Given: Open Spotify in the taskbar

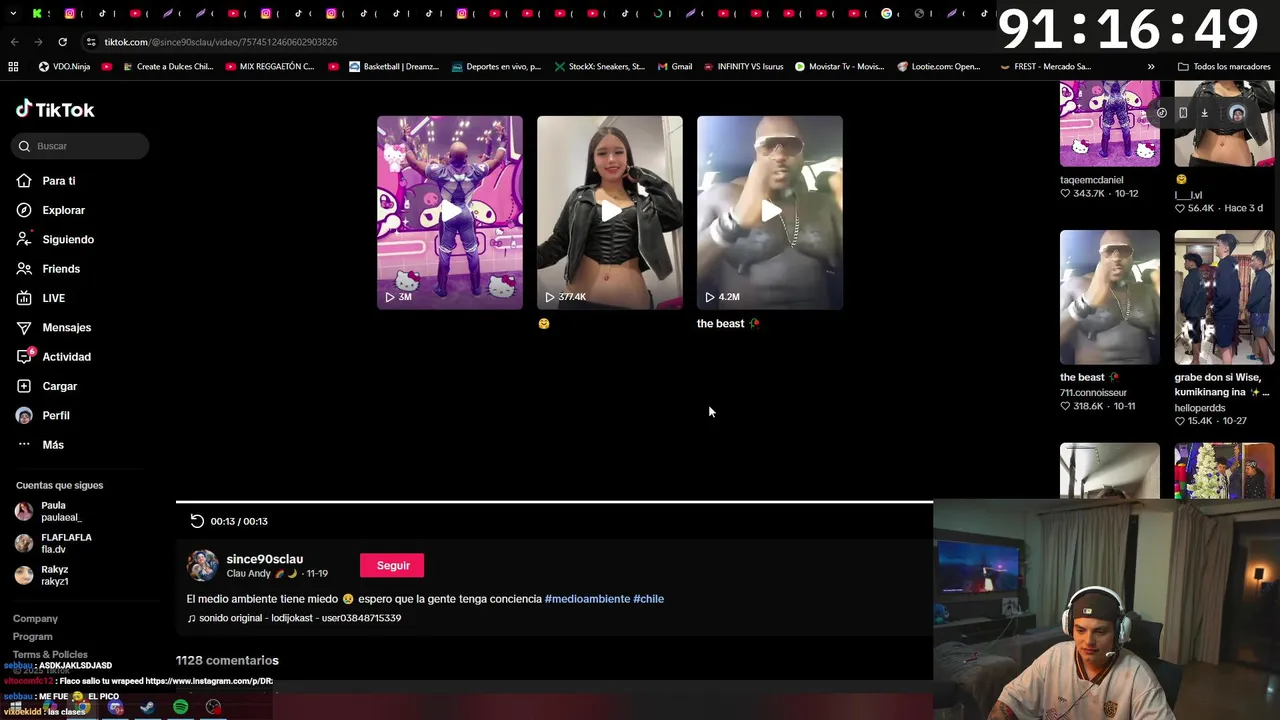Looking at the screenshot, I should pyautogui.click(x=180, y=707).
